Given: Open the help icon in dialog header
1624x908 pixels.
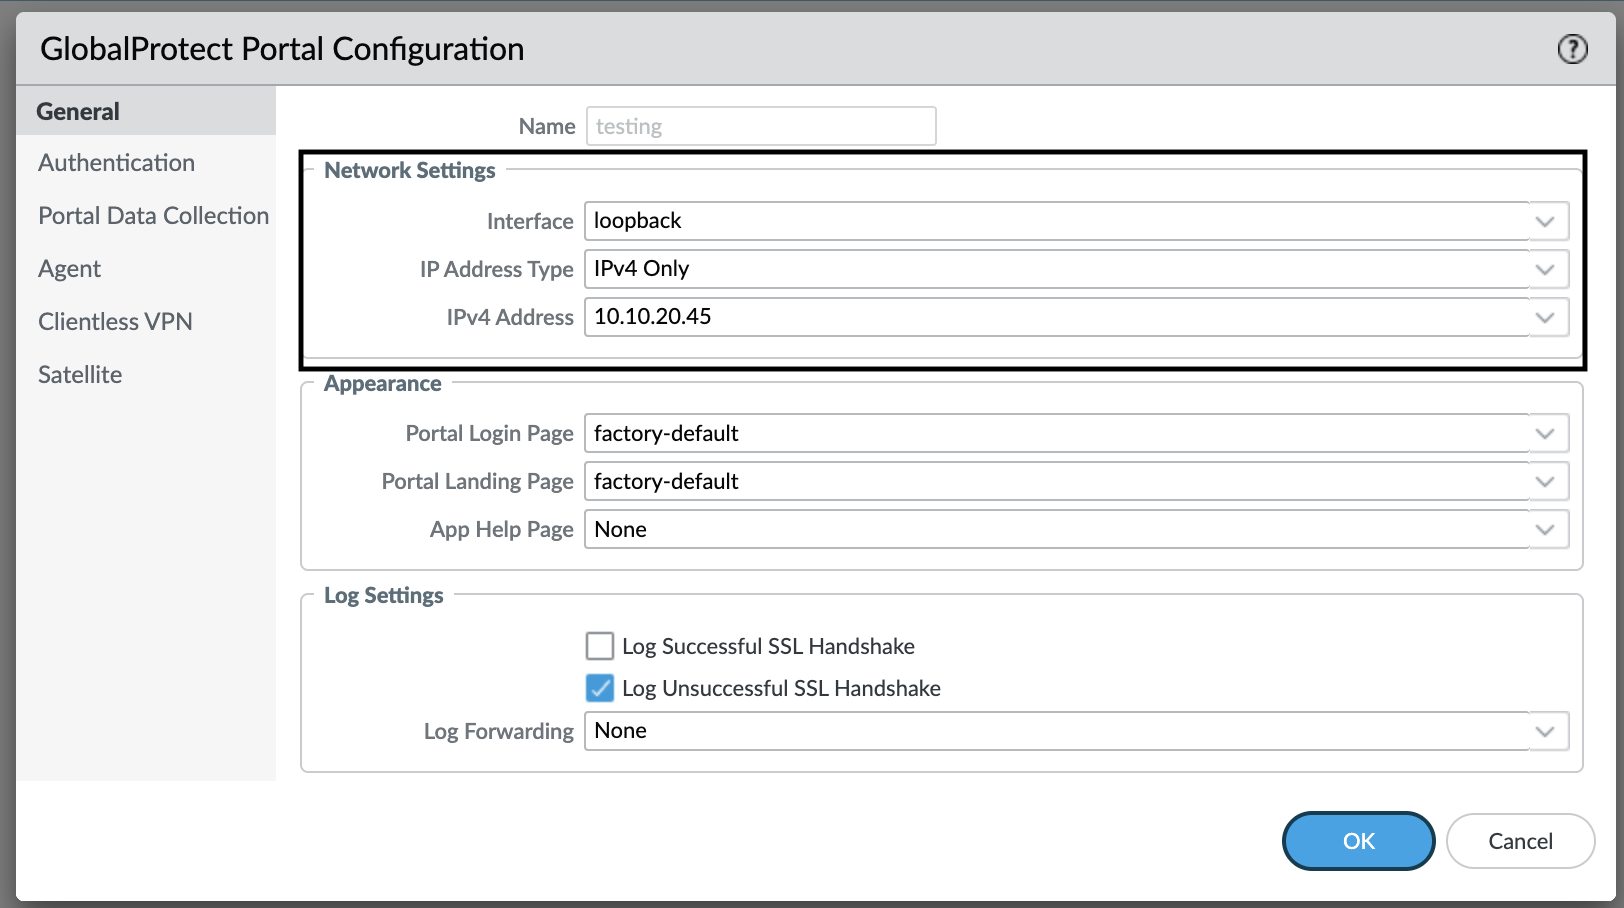Looking at the screenshot, I should [1572, 48].
